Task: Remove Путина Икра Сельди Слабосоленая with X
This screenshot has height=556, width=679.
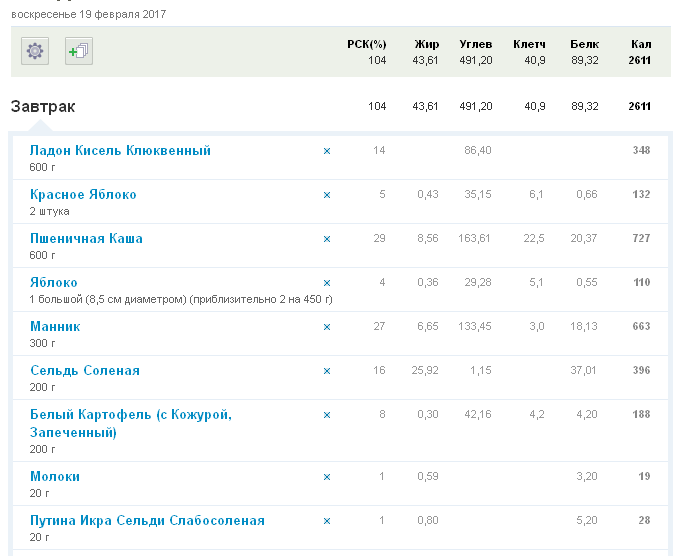Action: pos(326,521)
